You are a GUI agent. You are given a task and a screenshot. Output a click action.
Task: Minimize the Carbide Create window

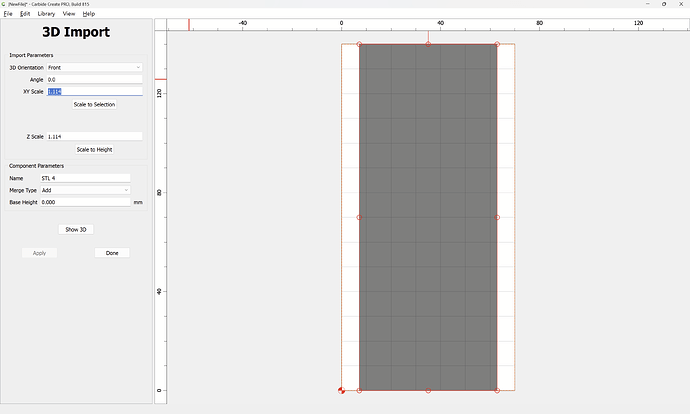pyautogui.click(x=648, y=4)
